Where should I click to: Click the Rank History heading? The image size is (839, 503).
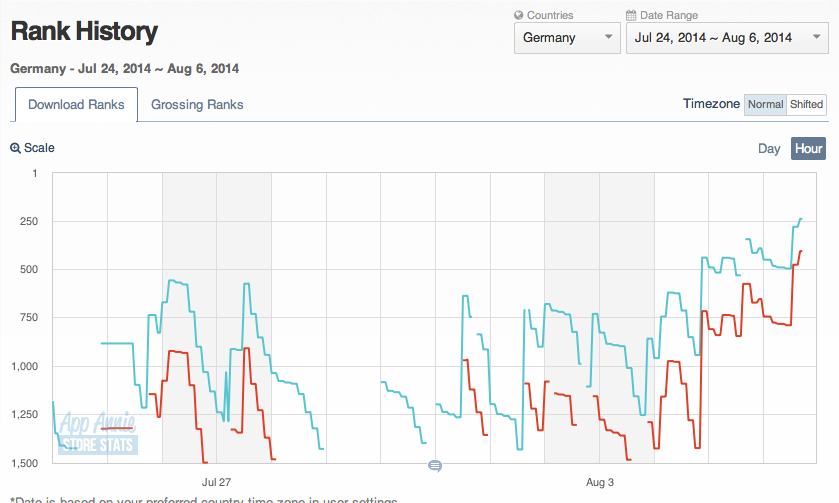pos(84,31)
